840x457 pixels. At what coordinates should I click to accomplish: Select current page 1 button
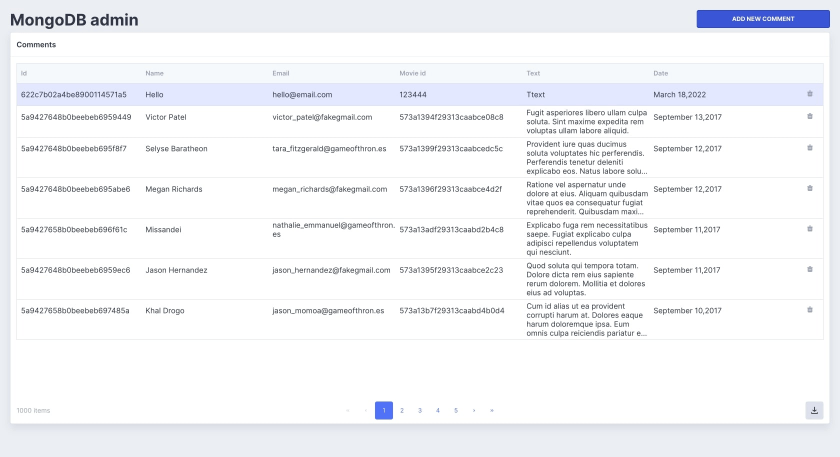click(x=384, y=410)
